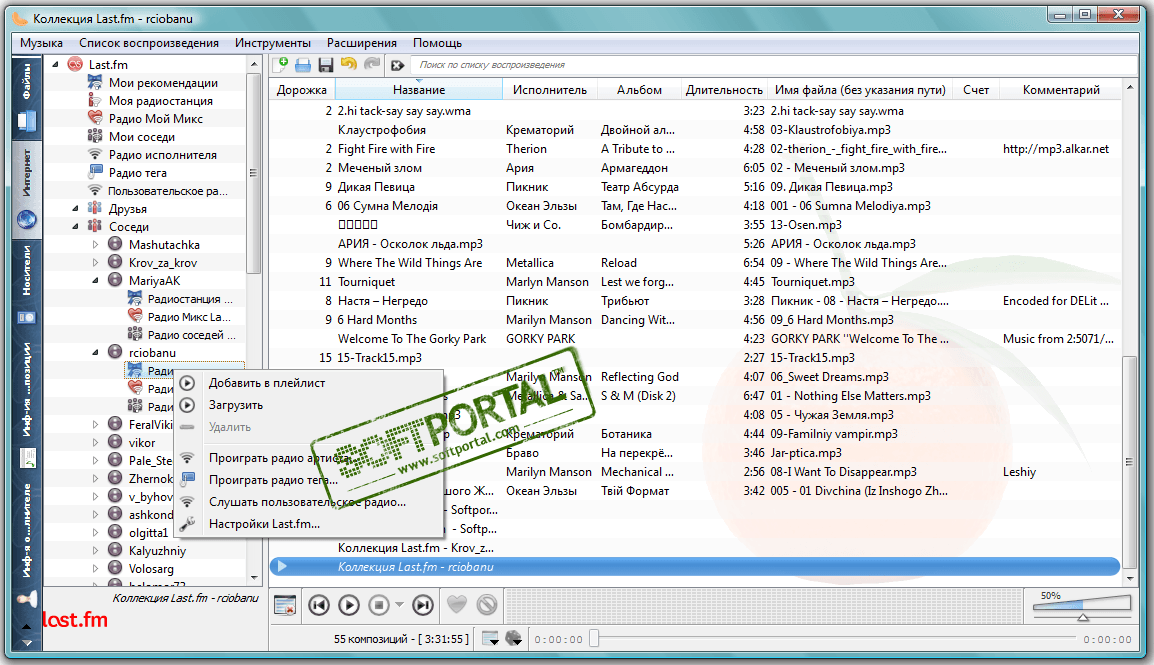Viewport: 1154px width, 665px height.
Task: Expand the vikor user node
Action: pos(95,443)
